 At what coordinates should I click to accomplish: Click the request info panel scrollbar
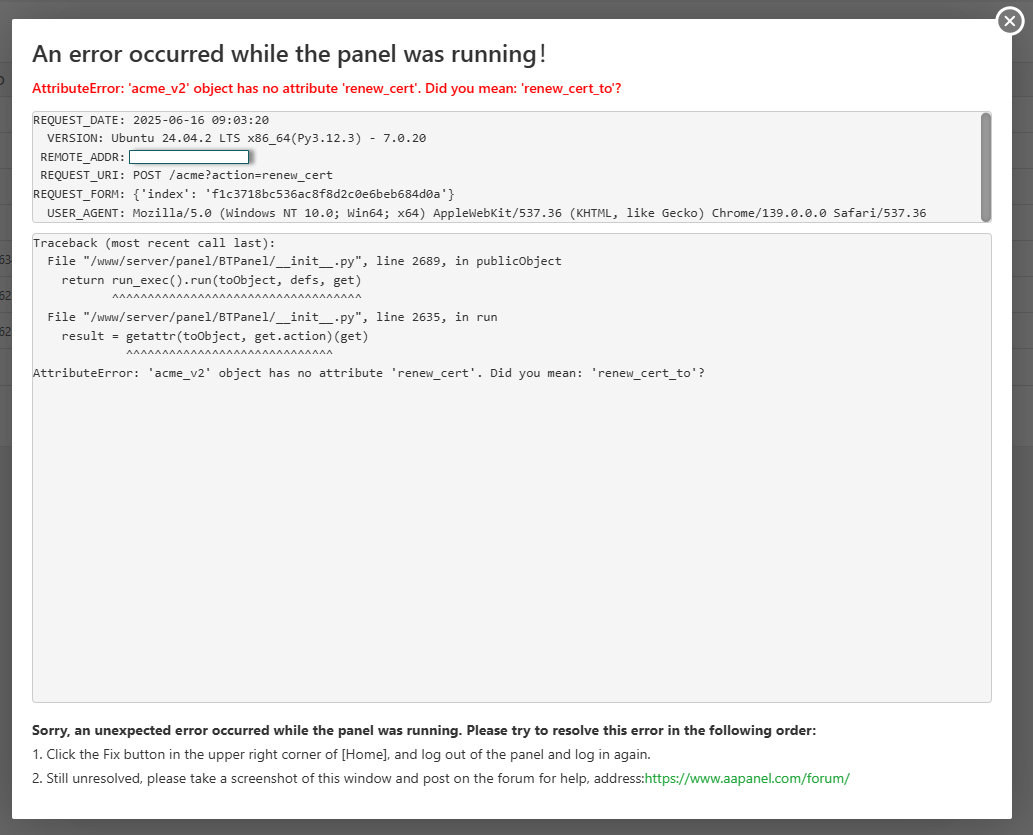click(x=986, y=166)
